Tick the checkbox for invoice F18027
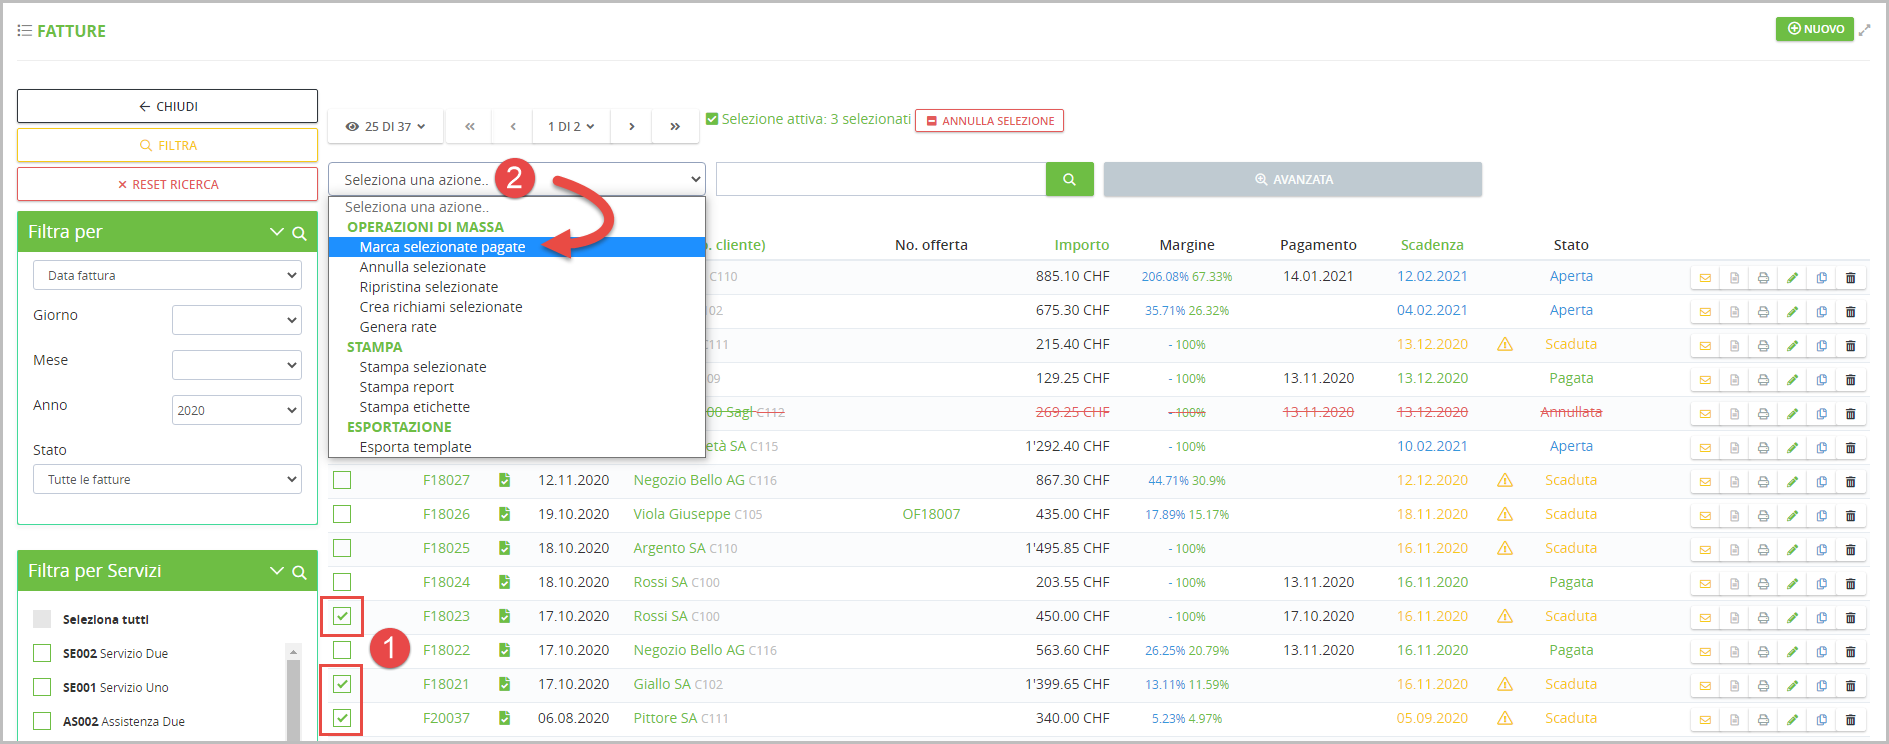1889x744 pixels. click(342, 480)
